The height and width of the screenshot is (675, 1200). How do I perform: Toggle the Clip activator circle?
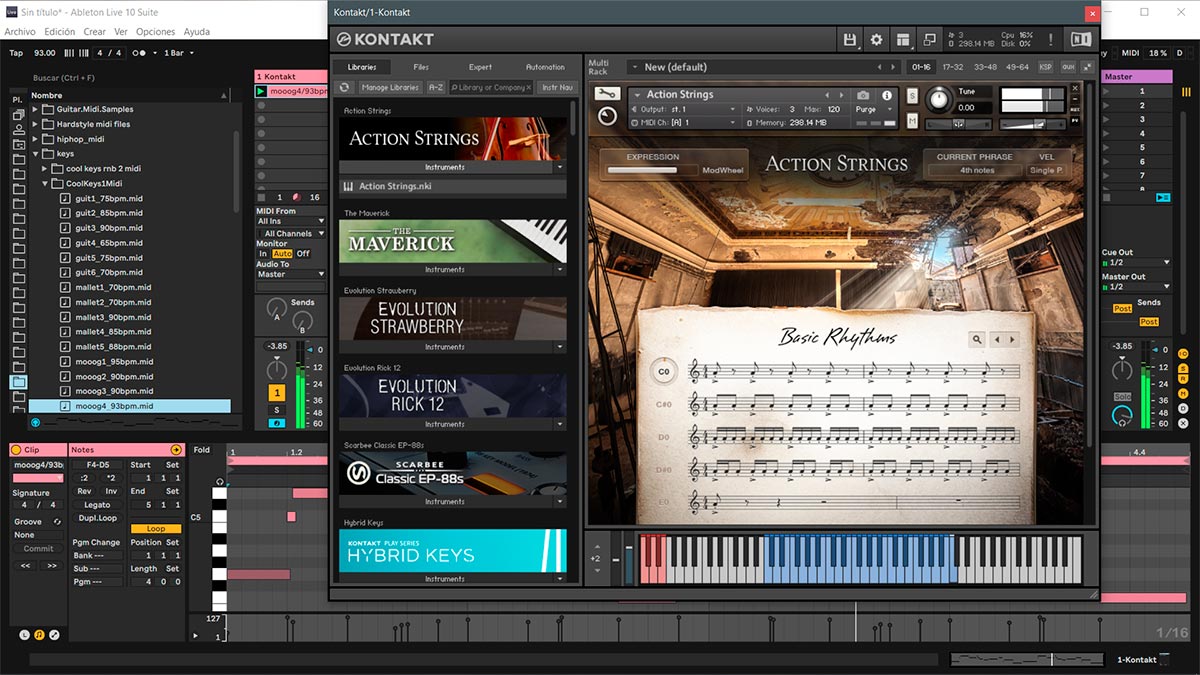17,450
